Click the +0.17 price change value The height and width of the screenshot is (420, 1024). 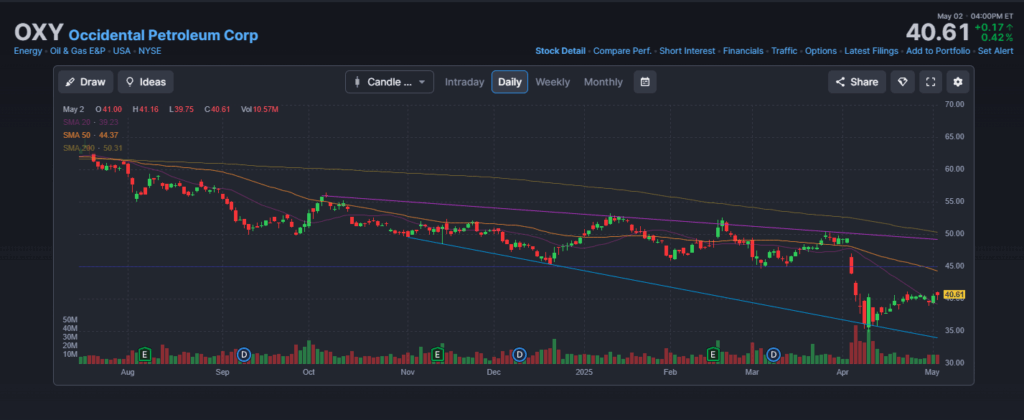pos(993,27)
